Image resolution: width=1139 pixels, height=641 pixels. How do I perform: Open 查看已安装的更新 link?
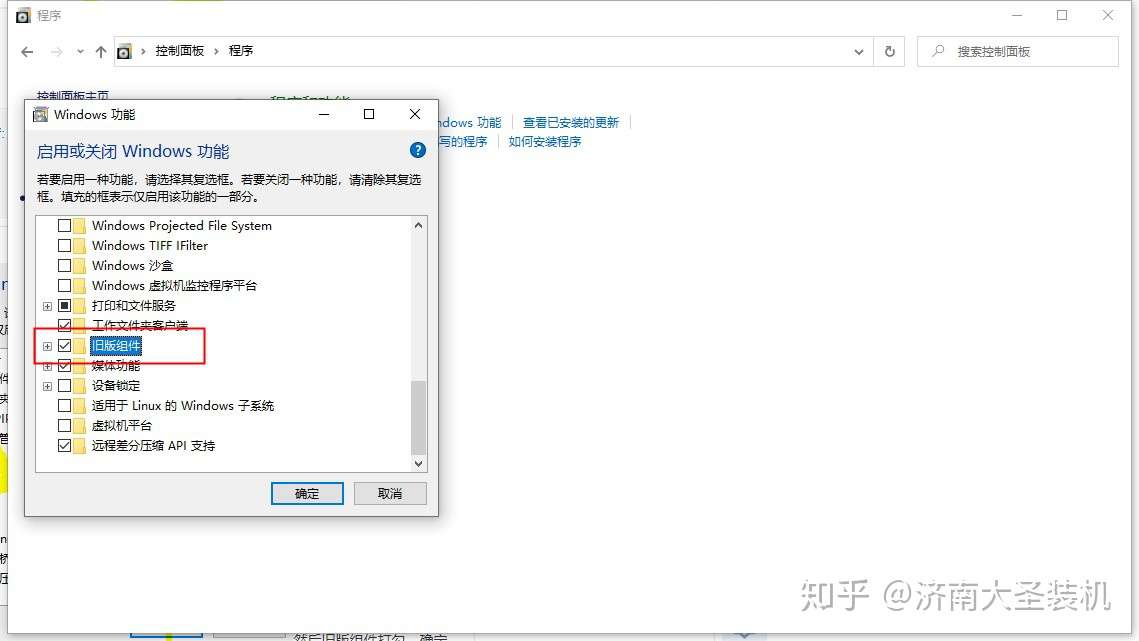[571, 123]
